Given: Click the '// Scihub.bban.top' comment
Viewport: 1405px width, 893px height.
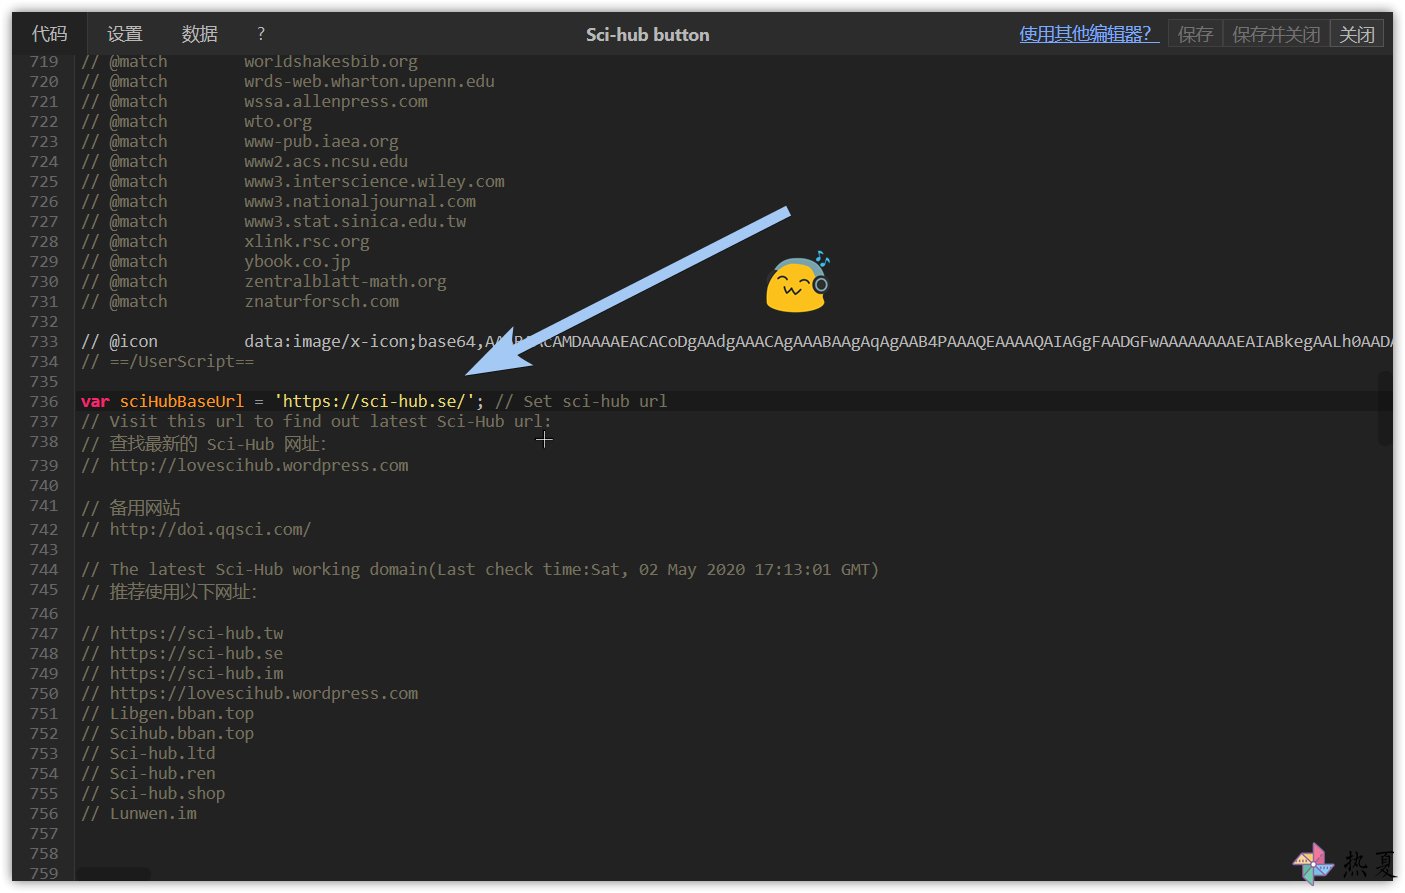Looking at the screenshot, I should (167, 733).
